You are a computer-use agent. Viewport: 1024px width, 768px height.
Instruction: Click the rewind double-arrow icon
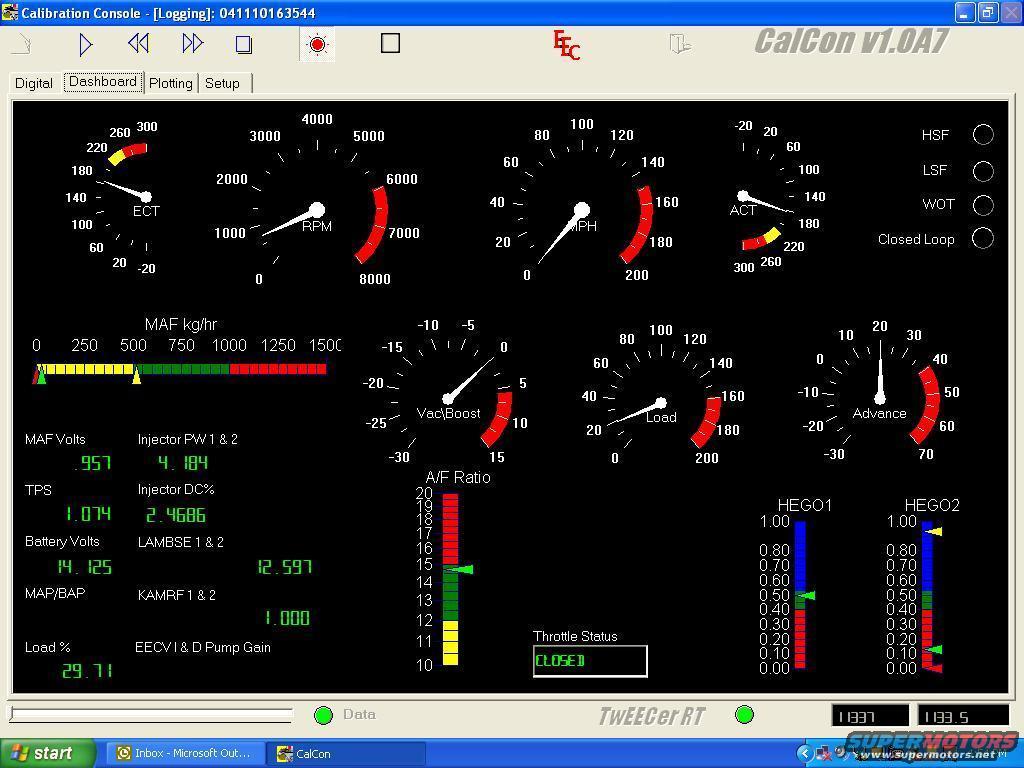pos(139,43)
